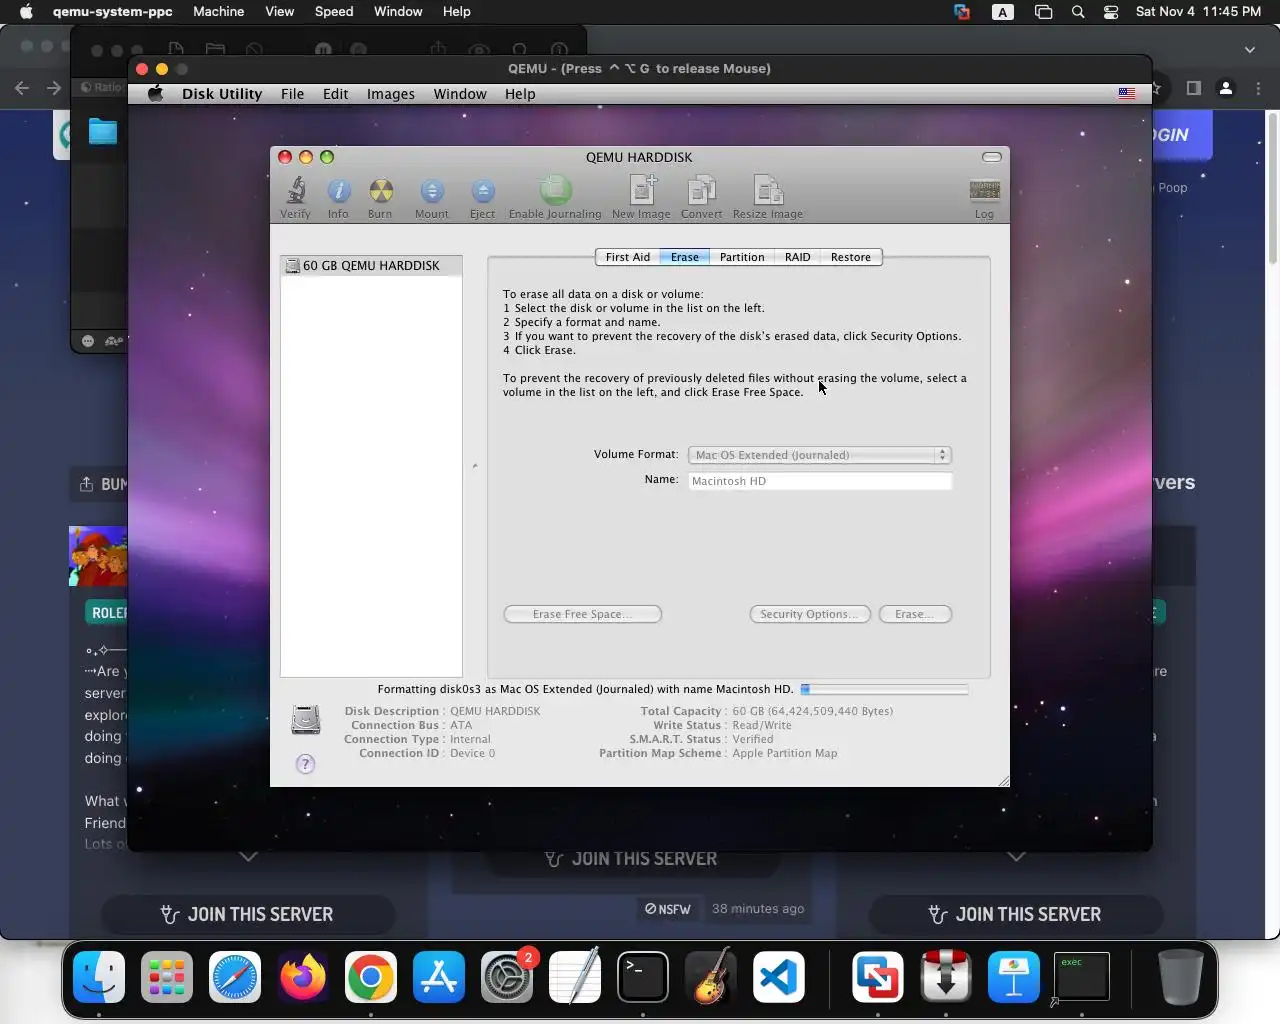Viewport: 1280px width, 1024px height.
Task: Click the sidebar split divider handle
Action: 475,466
